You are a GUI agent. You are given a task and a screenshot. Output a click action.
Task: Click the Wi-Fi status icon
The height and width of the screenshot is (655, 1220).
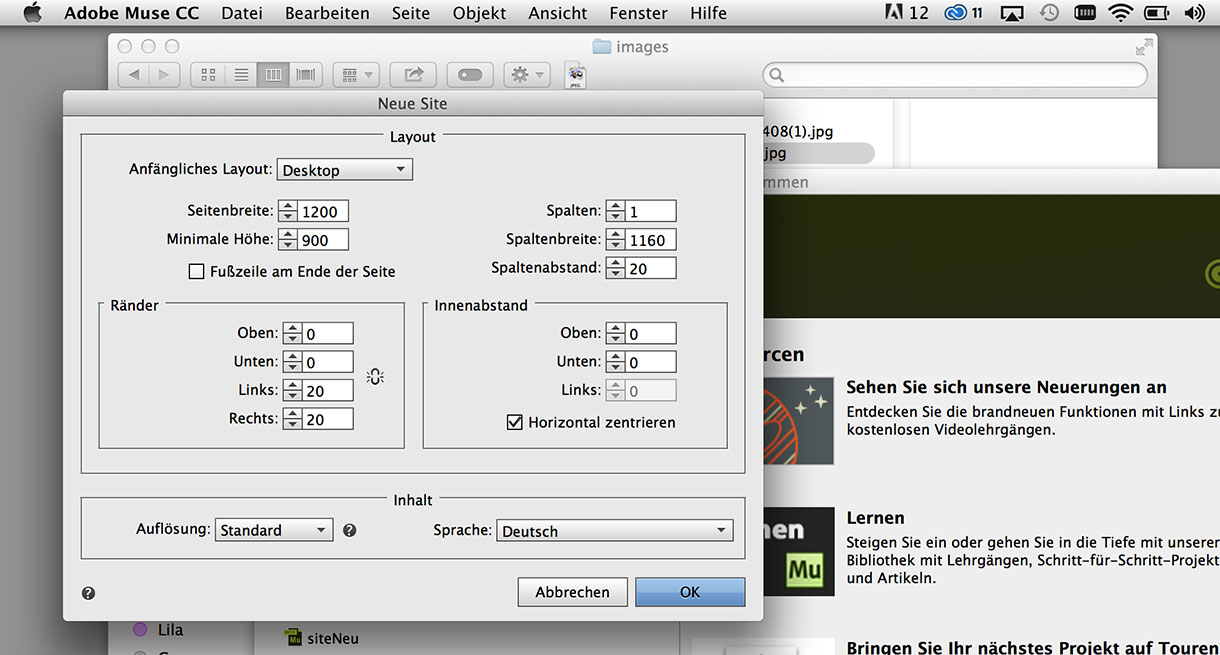1120,13
